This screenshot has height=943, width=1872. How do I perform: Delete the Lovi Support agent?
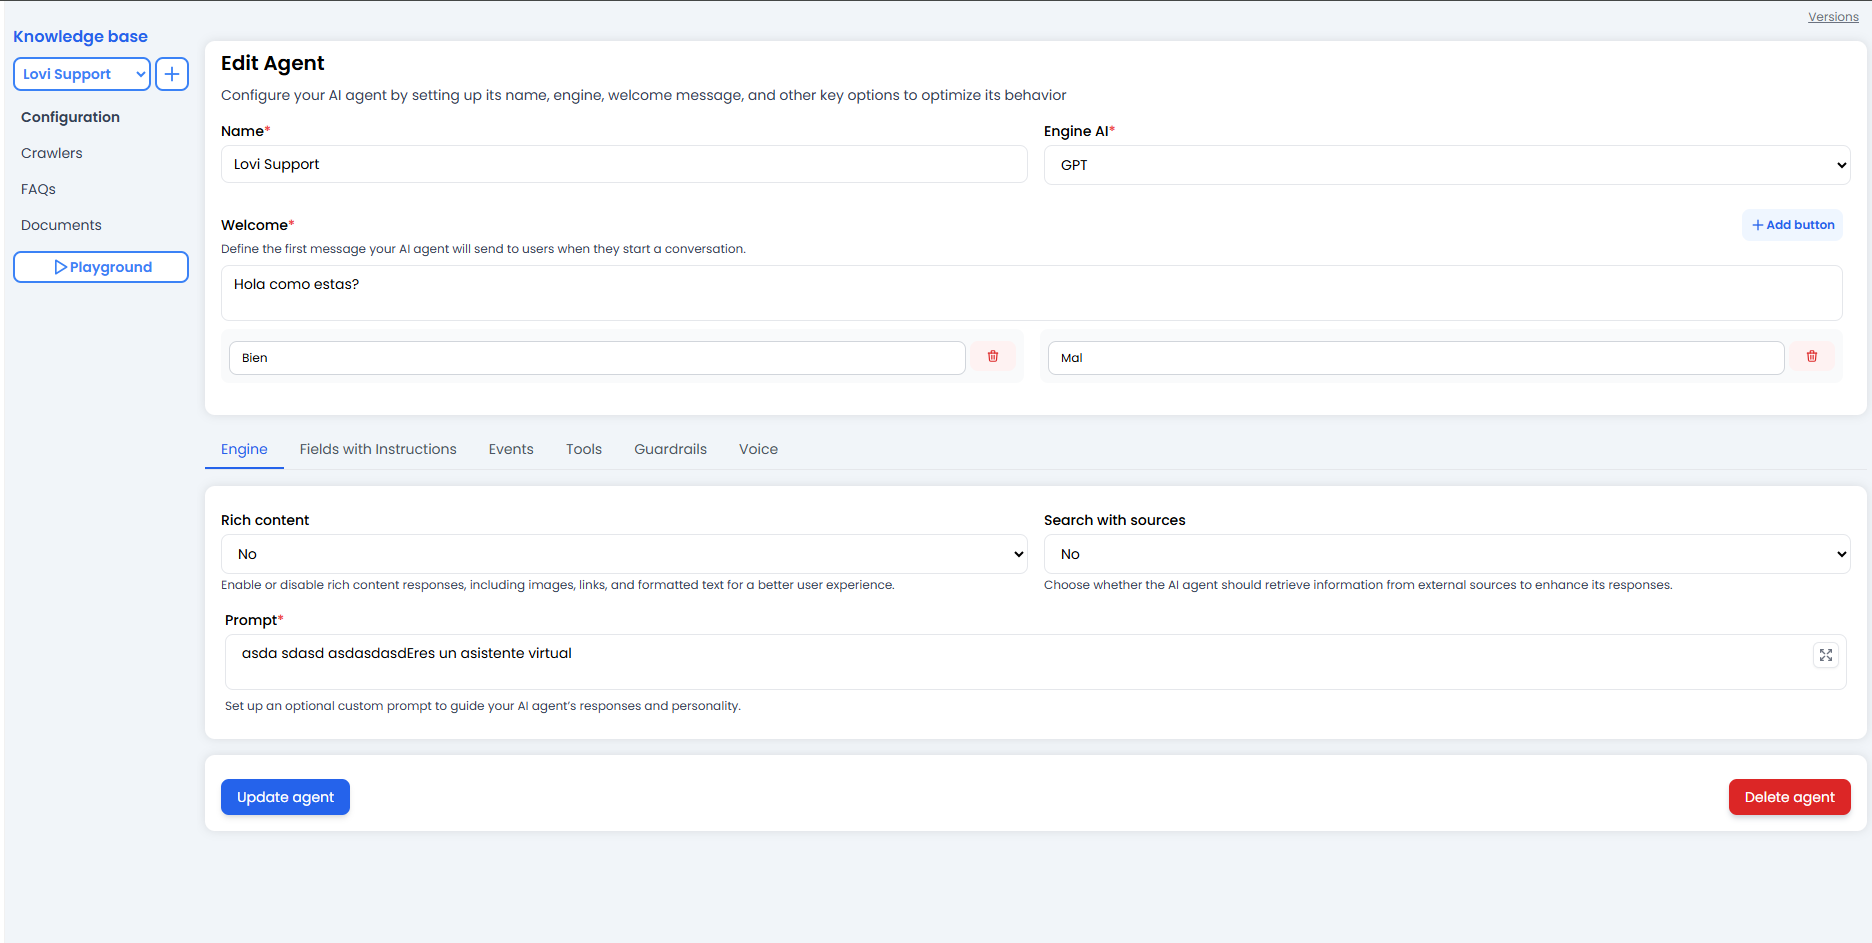click(x=1789, y=796)
